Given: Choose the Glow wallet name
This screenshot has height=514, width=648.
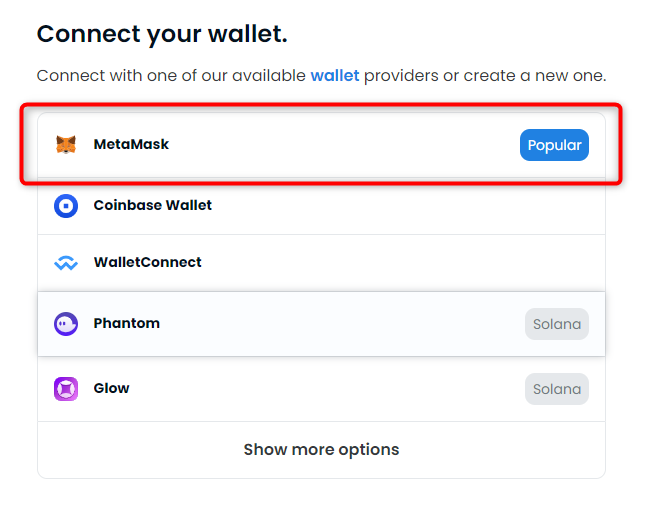Looking at the screenshot, I should 111,388.
